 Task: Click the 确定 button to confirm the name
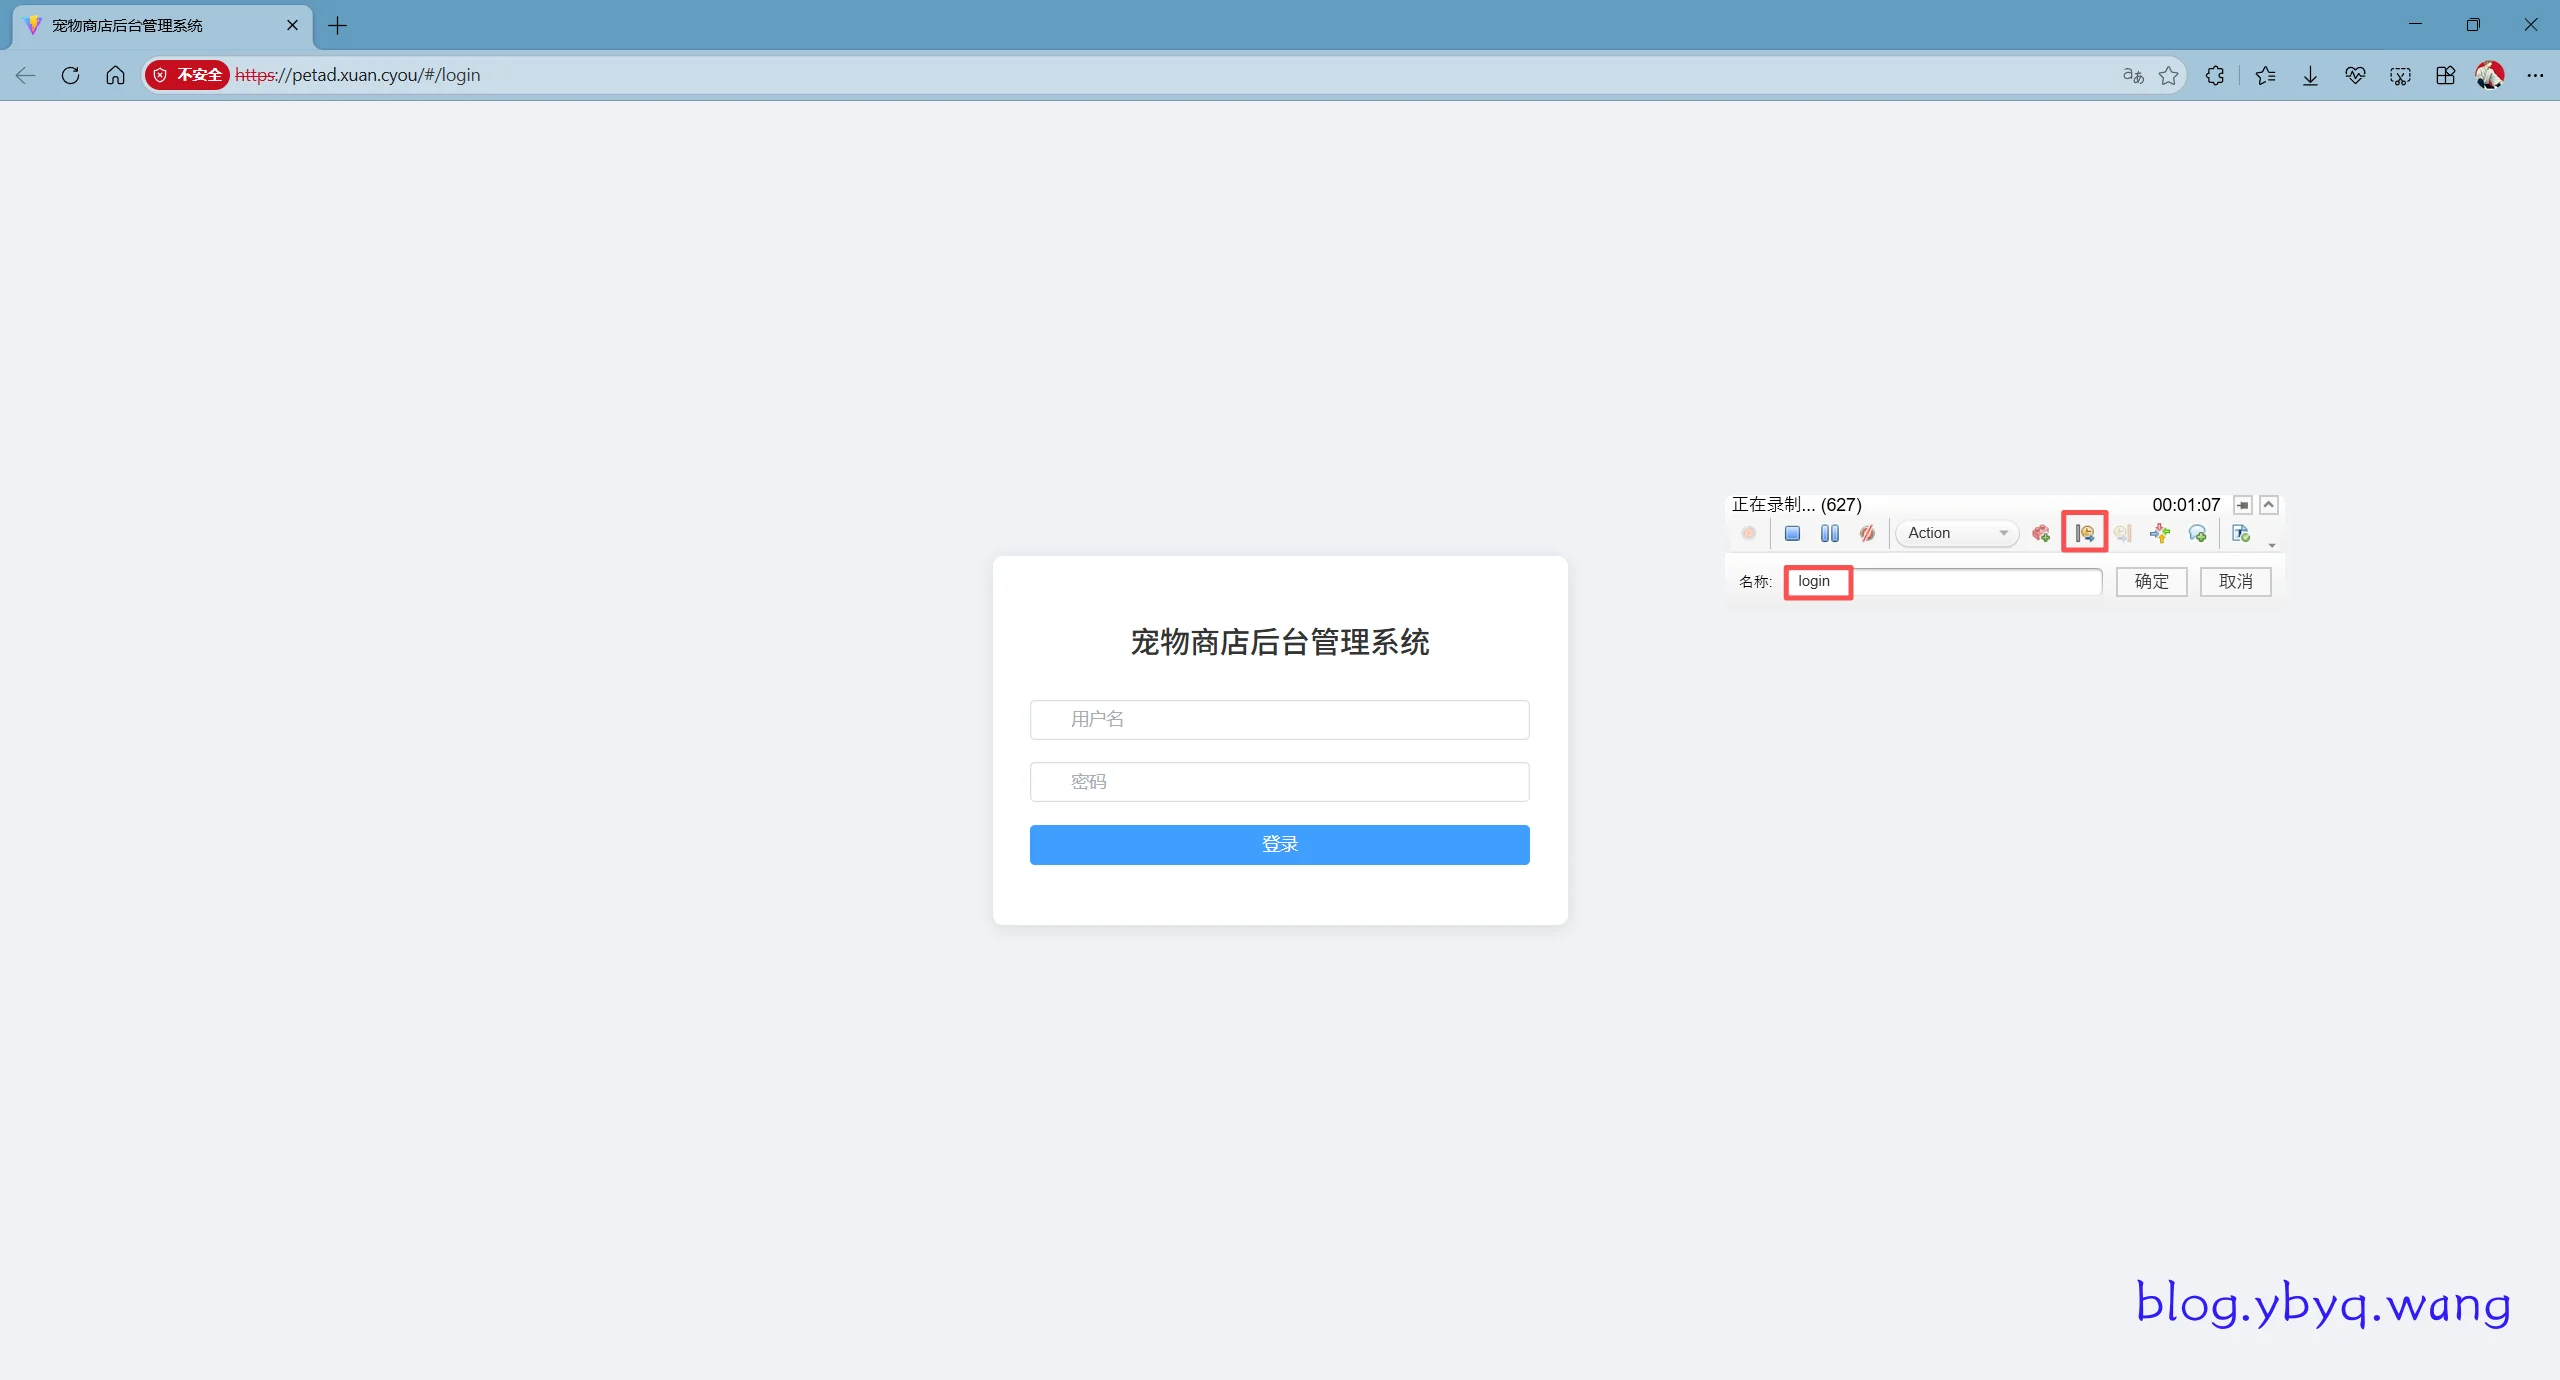pos(2151,581)
